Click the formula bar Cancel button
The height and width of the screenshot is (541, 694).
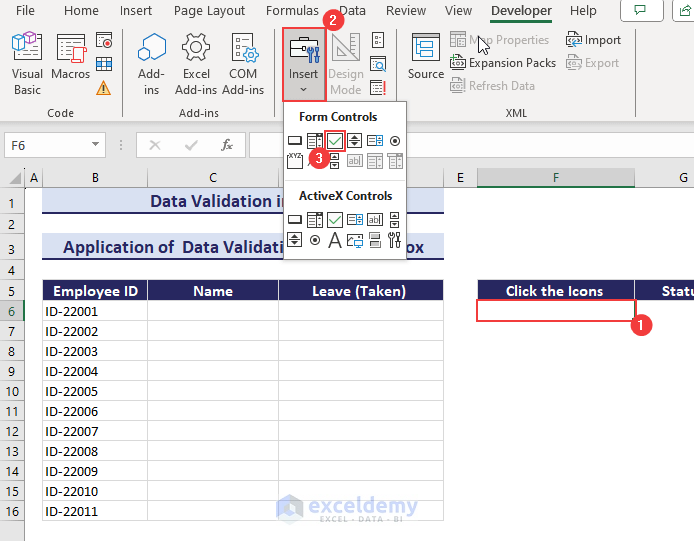click(155, 145)
